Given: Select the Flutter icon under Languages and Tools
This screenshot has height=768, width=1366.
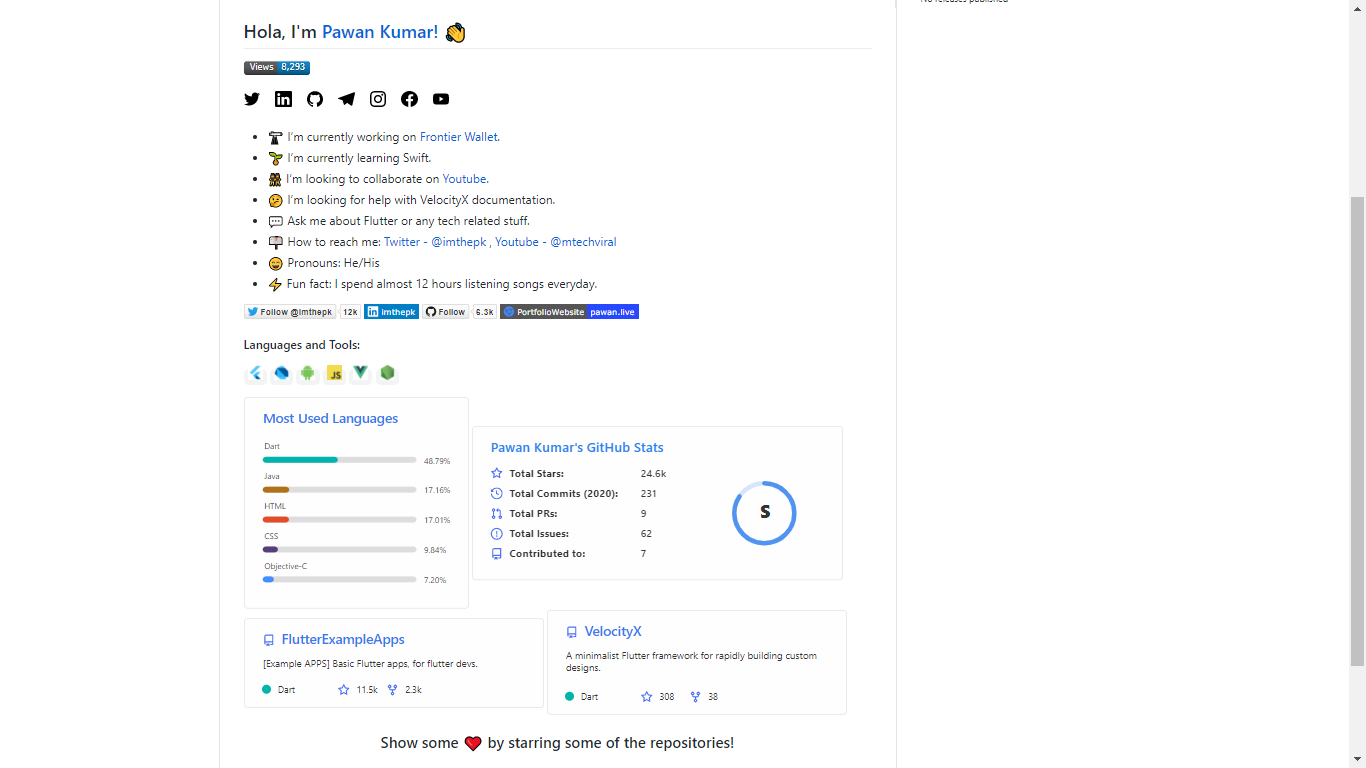Looking at the screenshot, I should point(256,372).
